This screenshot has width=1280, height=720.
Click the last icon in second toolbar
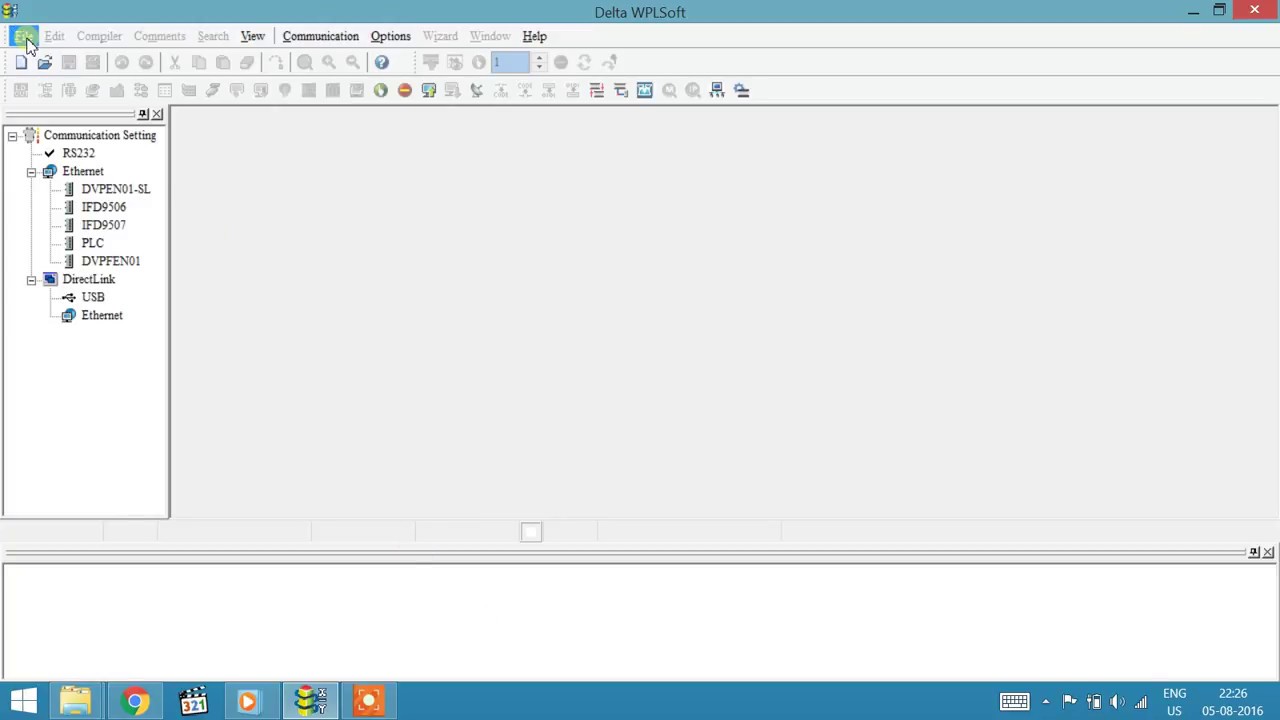tap(741, 90)
